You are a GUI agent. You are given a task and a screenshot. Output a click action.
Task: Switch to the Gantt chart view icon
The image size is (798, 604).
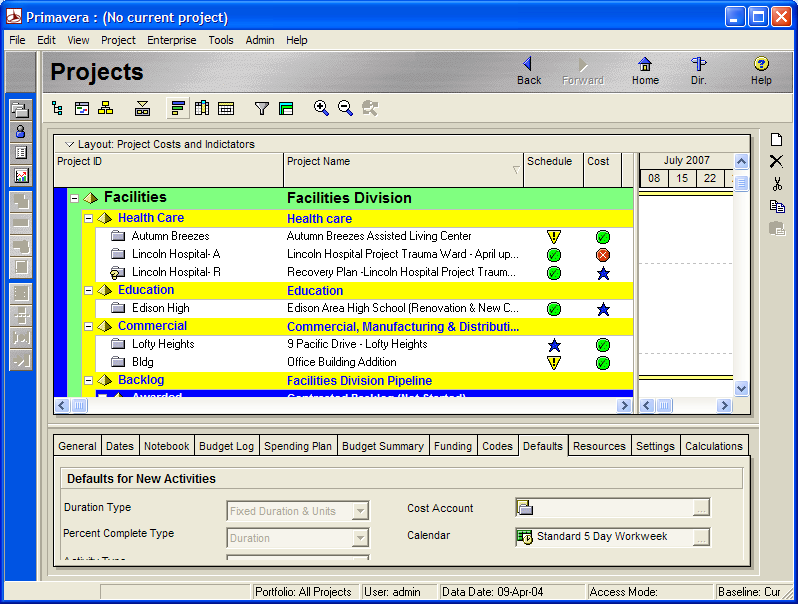click(x=82, y=108)
